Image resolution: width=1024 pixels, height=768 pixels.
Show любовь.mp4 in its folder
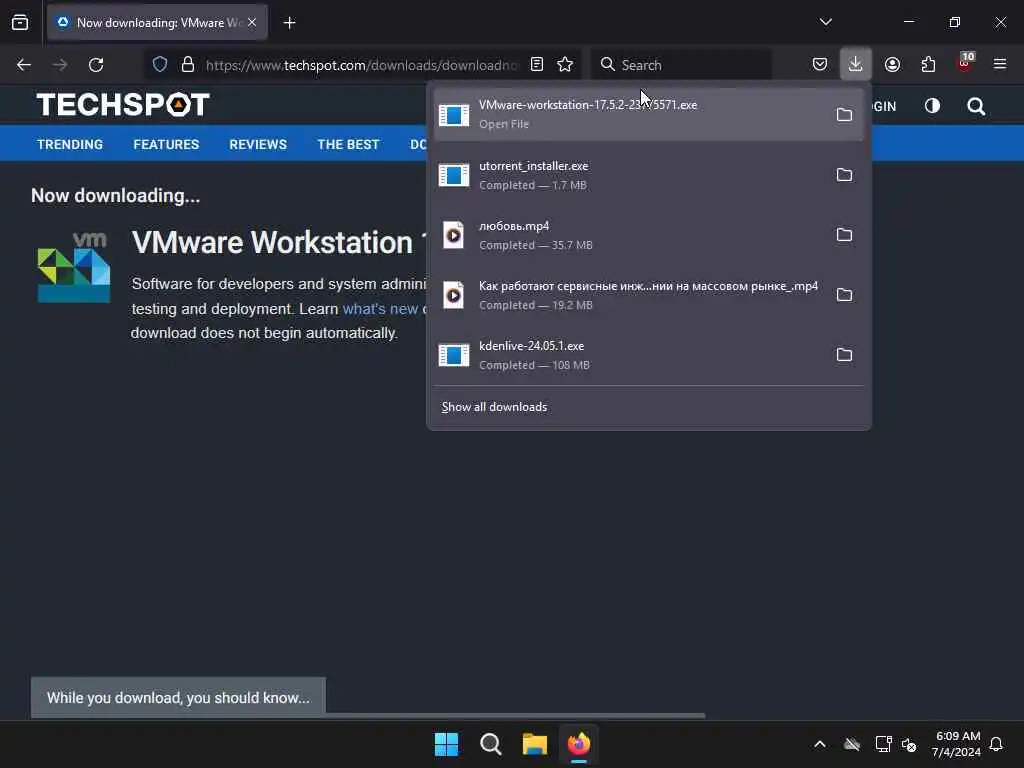click(844, 235)
